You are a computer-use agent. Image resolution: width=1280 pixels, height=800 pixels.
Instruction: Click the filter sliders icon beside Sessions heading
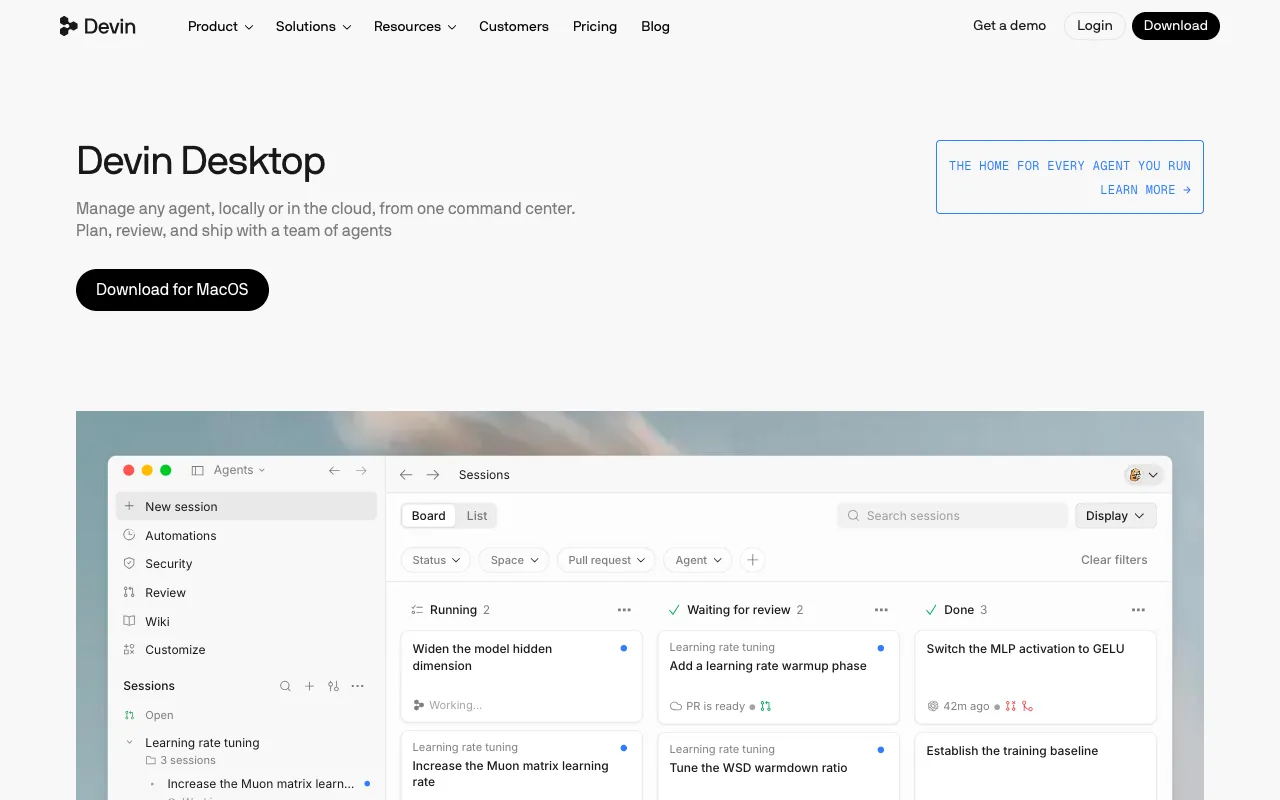333,686
